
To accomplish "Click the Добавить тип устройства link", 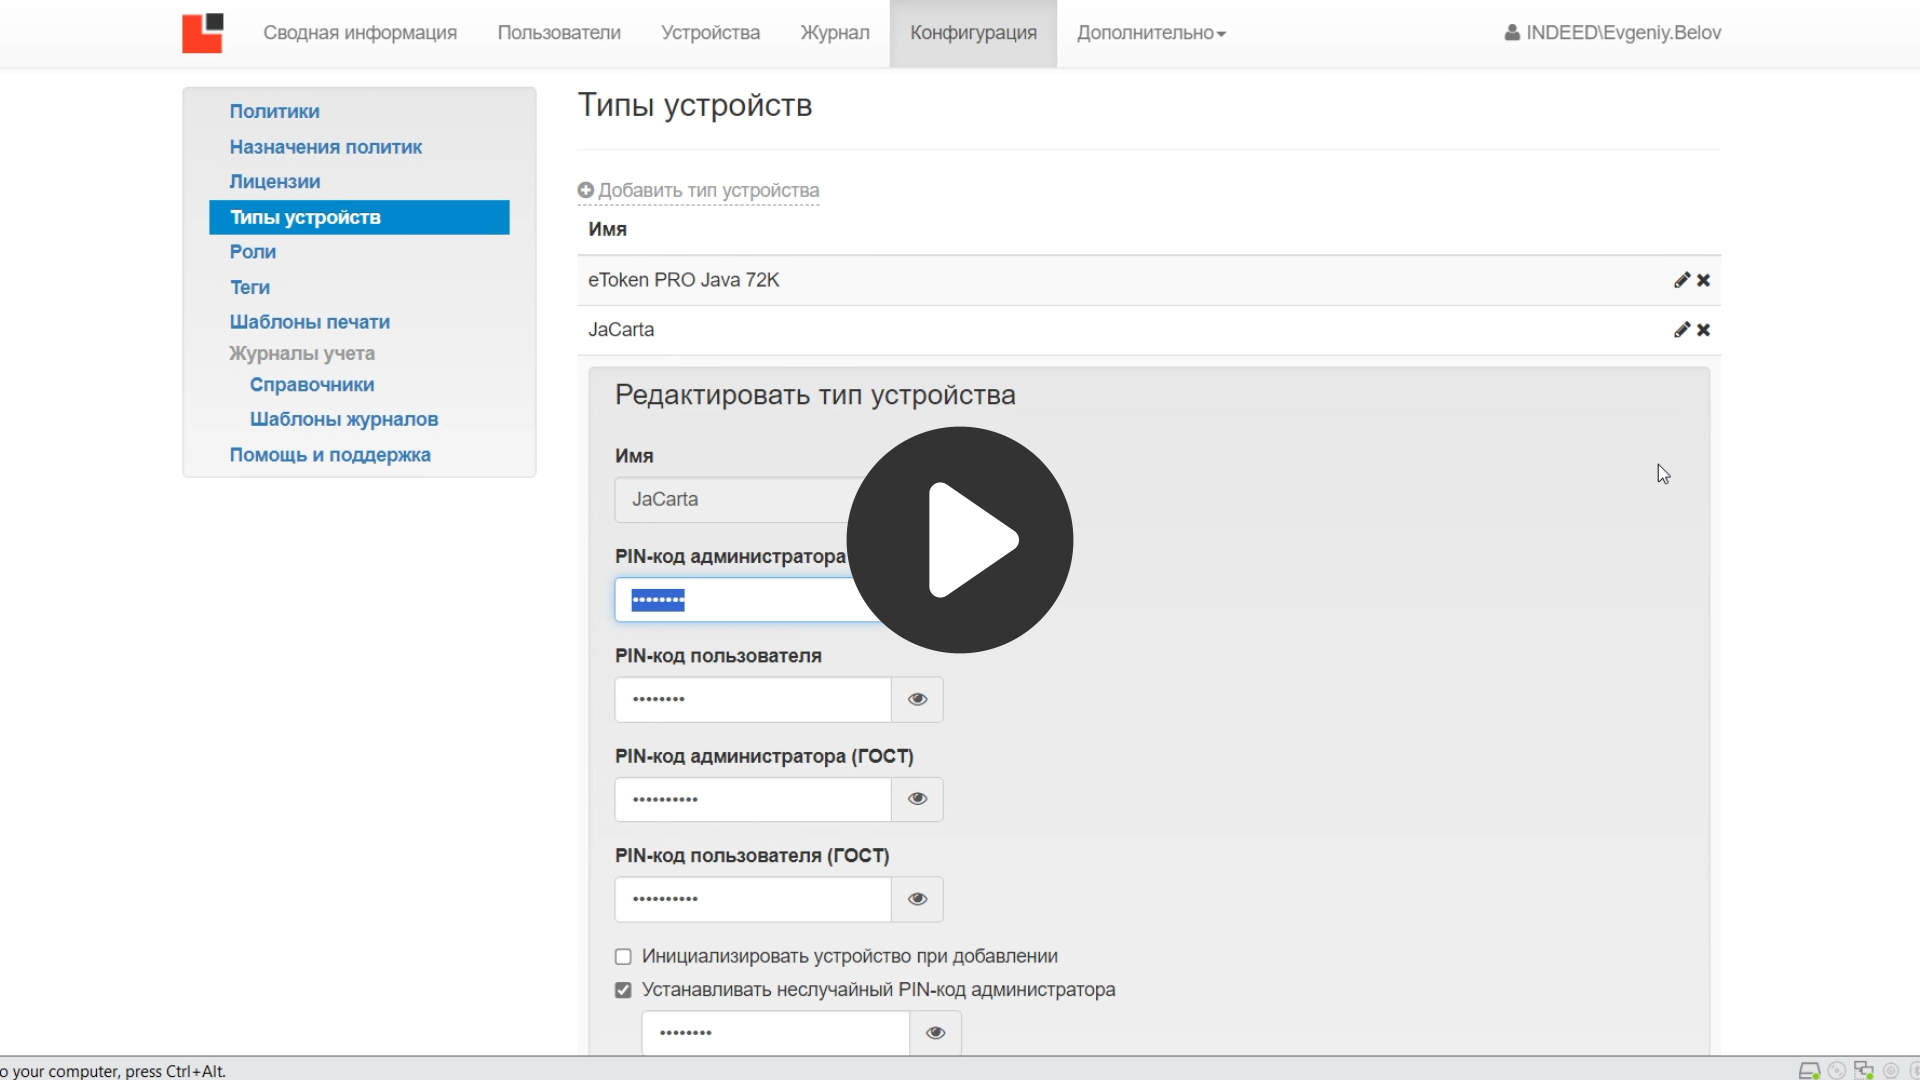I will pyautogui.click(x=697, y=190).
